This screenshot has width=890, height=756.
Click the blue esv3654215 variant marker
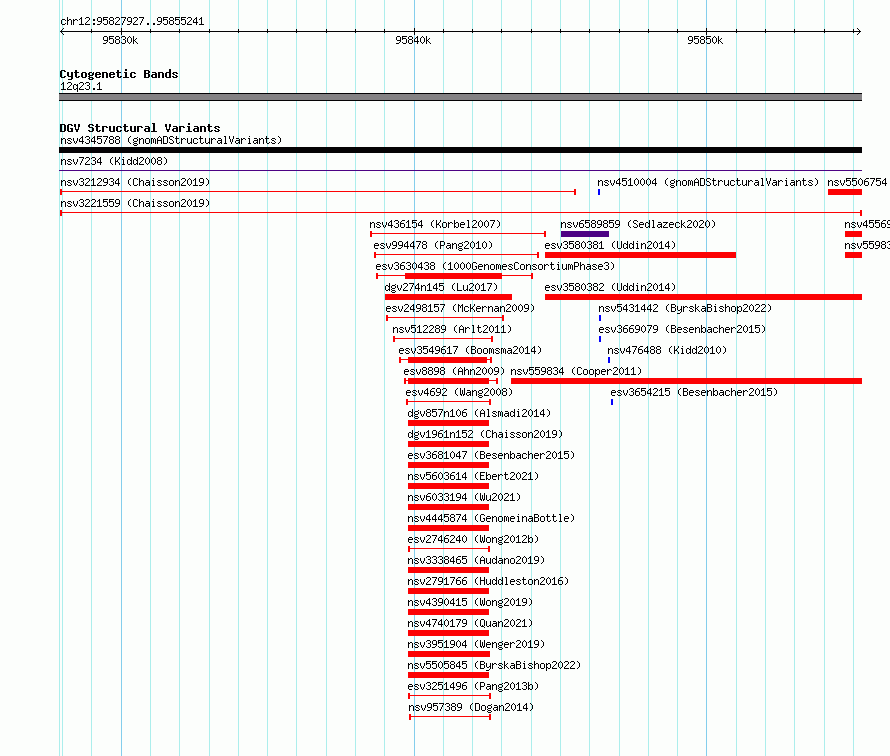pos(612,402)
